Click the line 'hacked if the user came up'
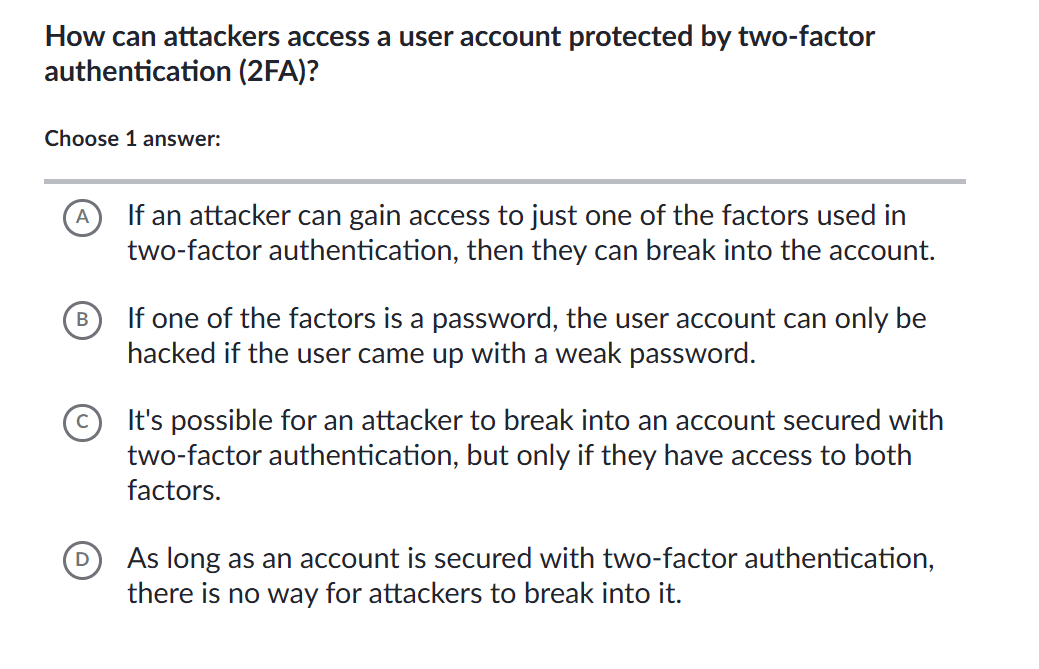The width and height of the screenshot is (1039, 669). click(x=440, y=353)
